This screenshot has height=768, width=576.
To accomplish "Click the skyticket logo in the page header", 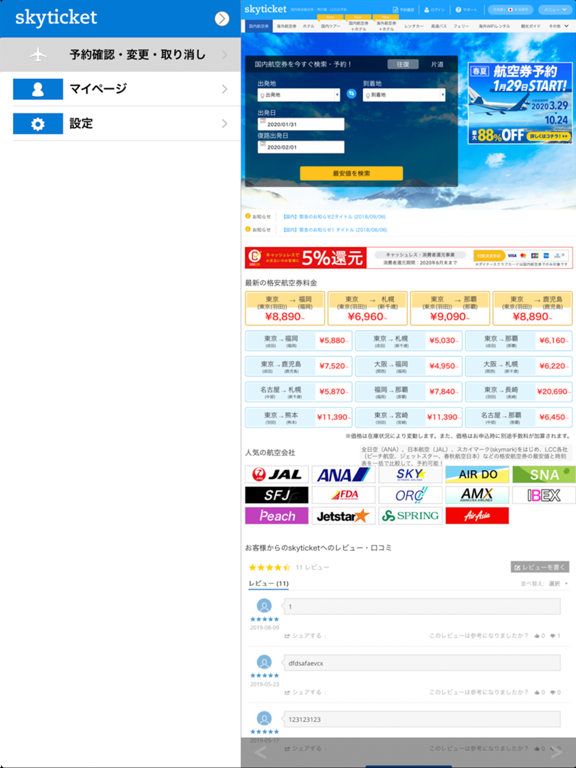I will pos(265,9).
